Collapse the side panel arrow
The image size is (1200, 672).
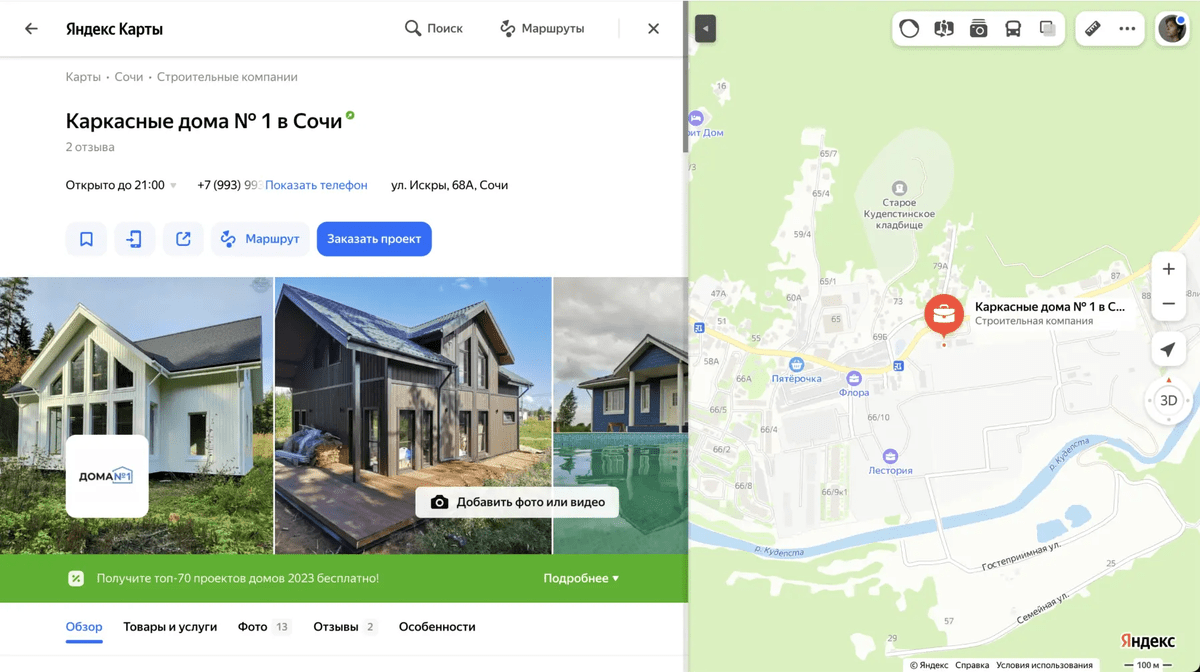(x=705, y=29)
